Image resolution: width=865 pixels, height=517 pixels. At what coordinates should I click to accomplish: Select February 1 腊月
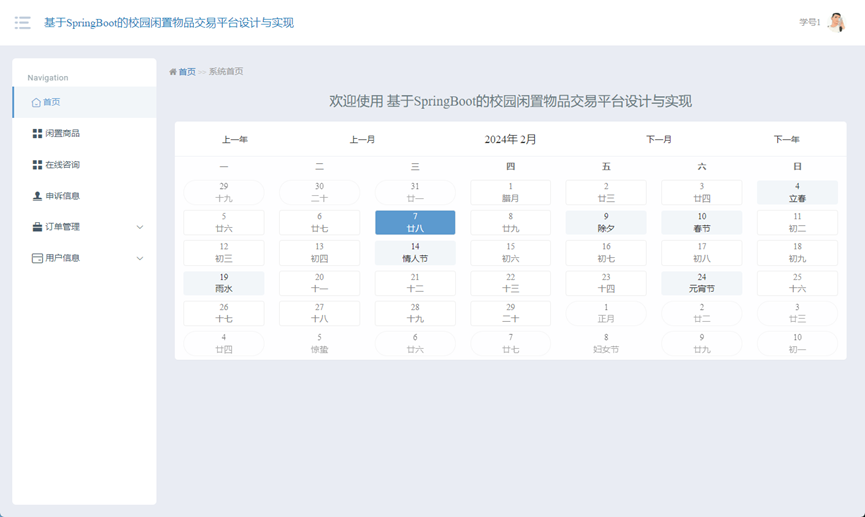pos(510,193)
